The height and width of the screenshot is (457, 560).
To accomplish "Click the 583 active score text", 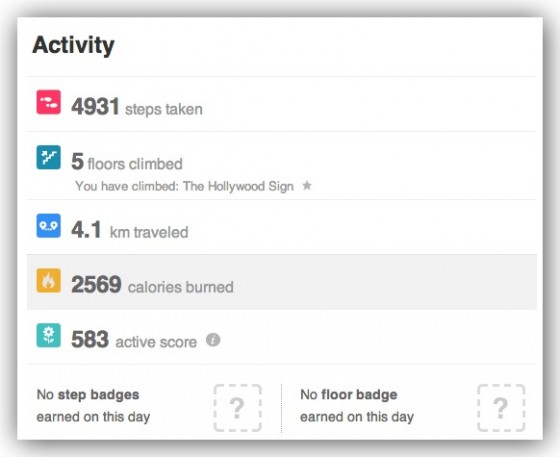I will (134, 340).
